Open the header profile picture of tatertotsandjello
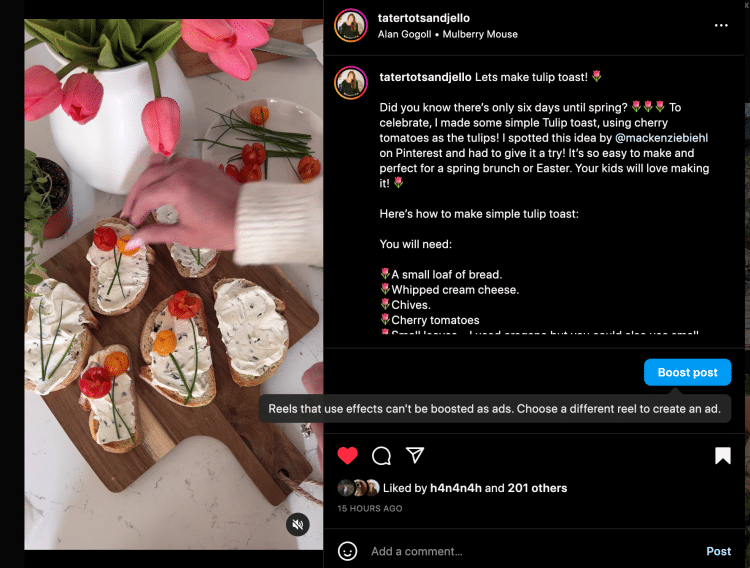750x568 pixels. point(351,25)
